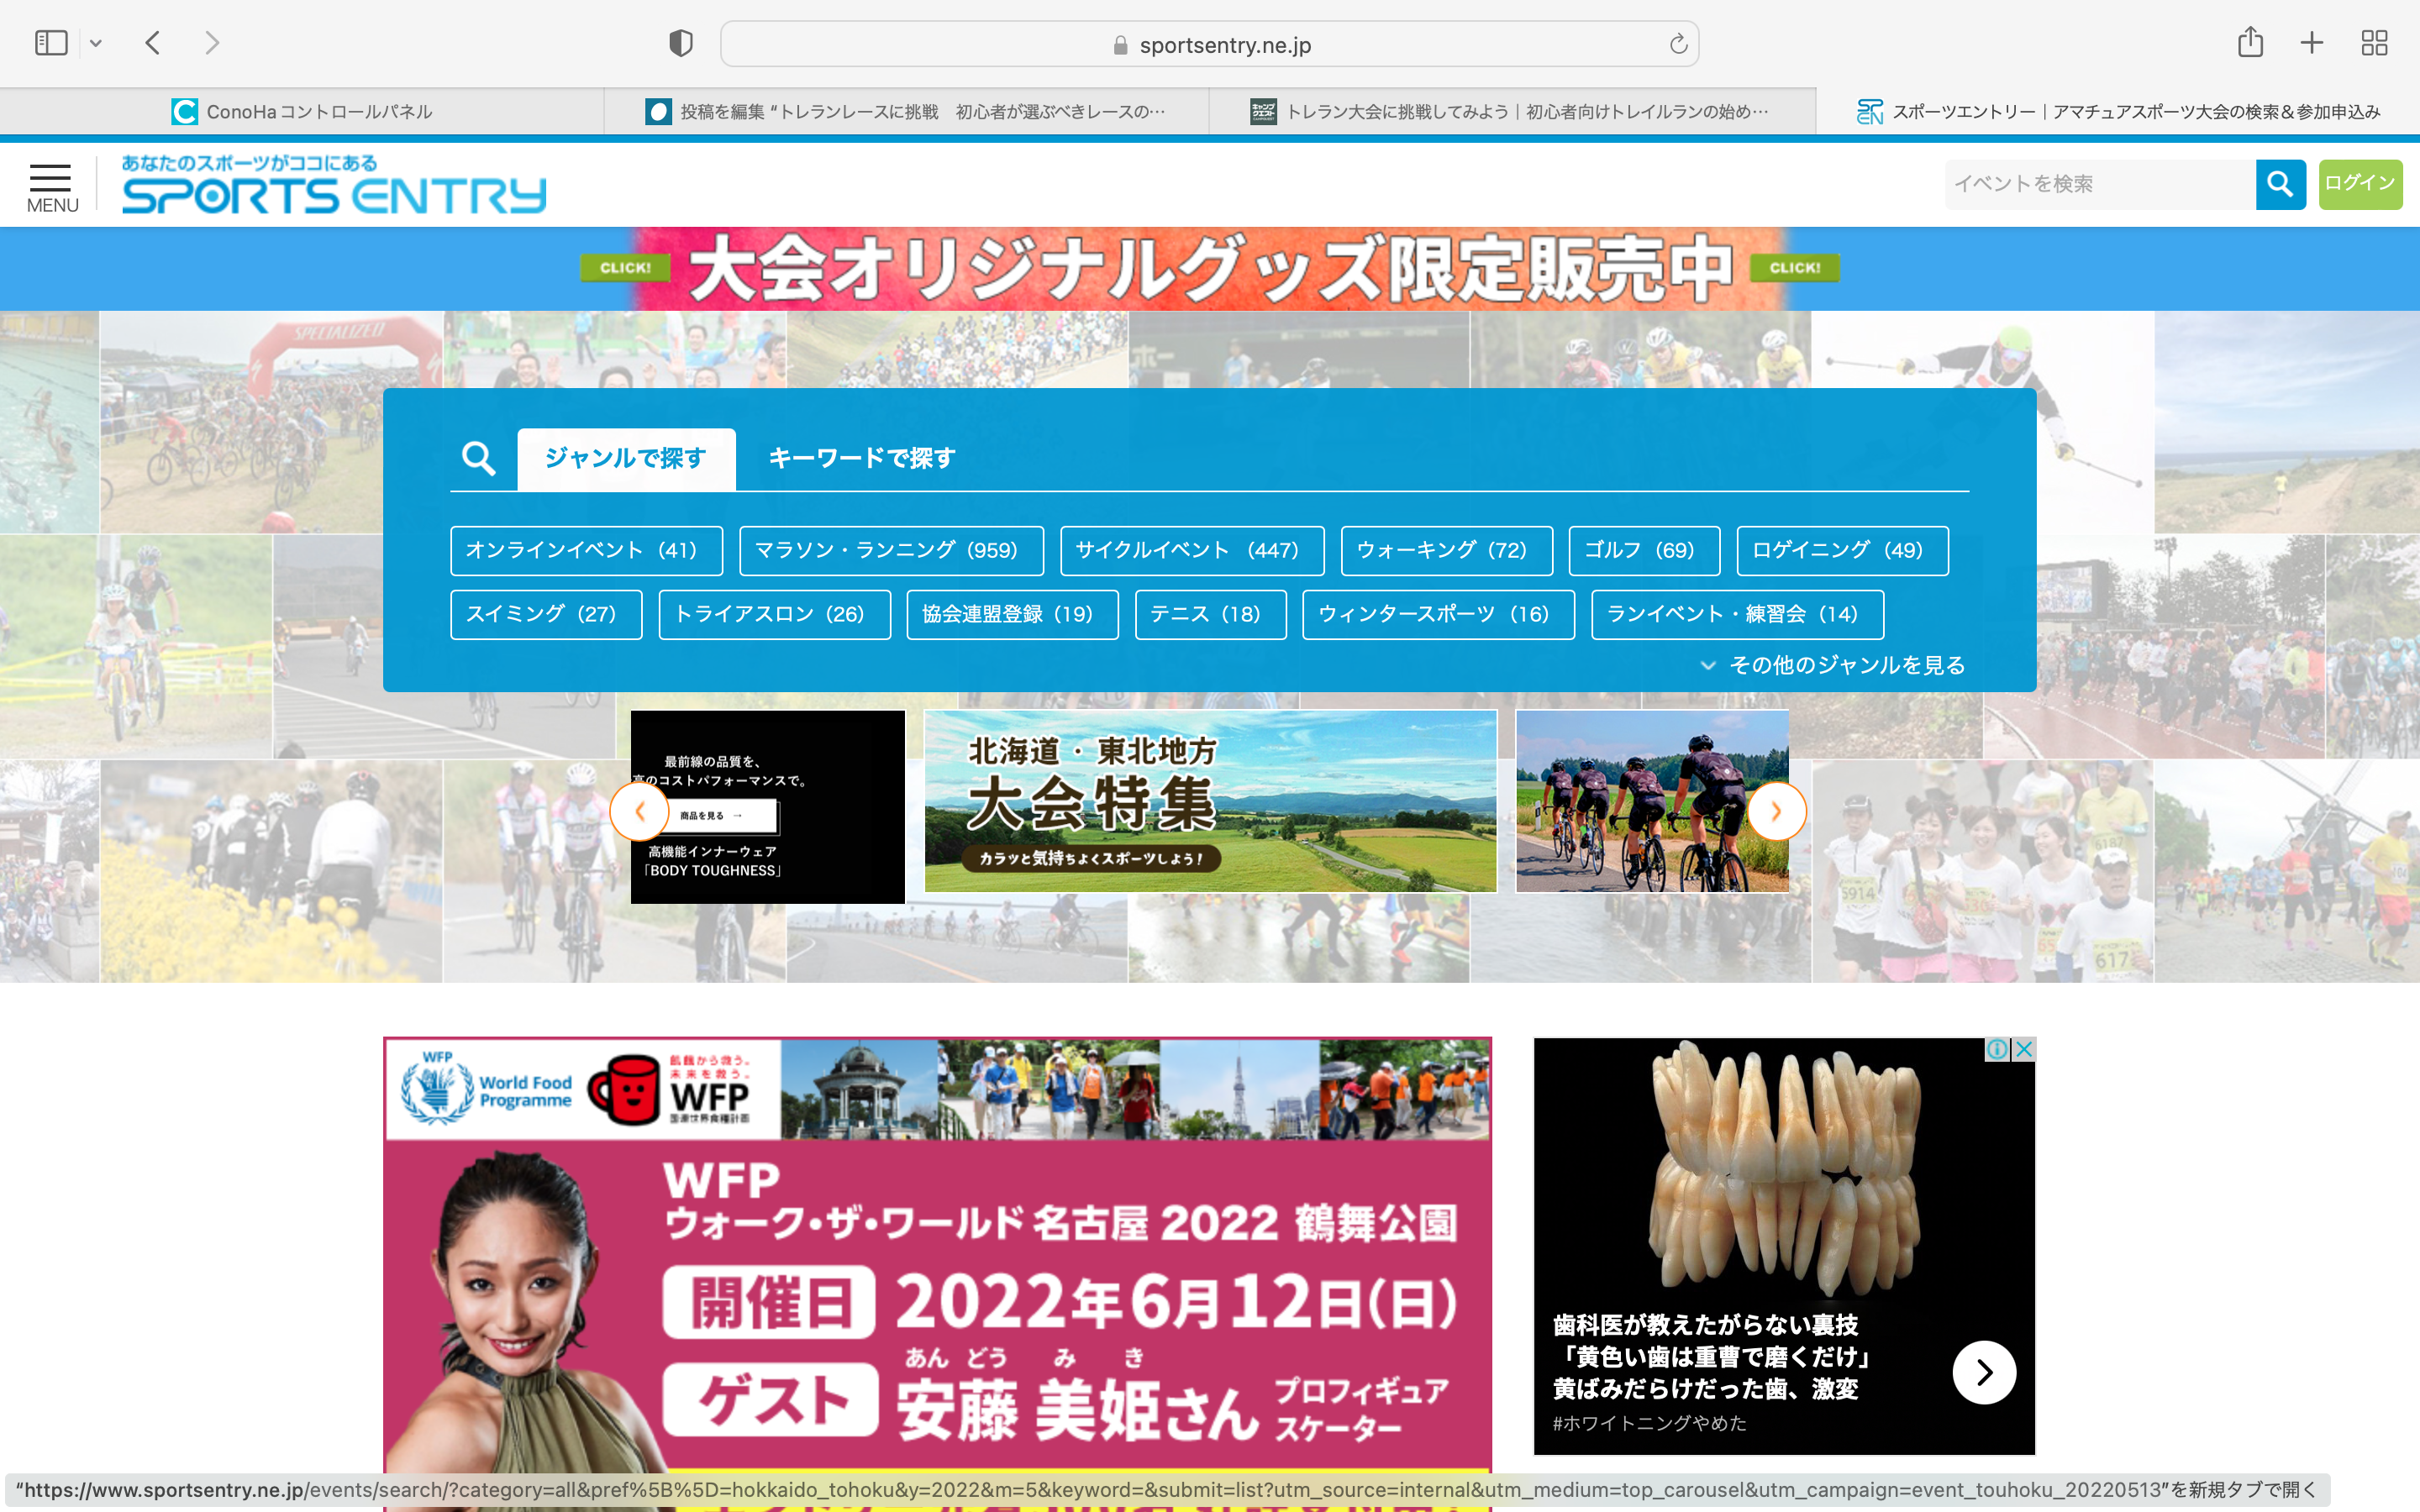This screenshot has height=1512, width=2420.
Task: Click the carousel previous arrow
Action: pos(639,811)
